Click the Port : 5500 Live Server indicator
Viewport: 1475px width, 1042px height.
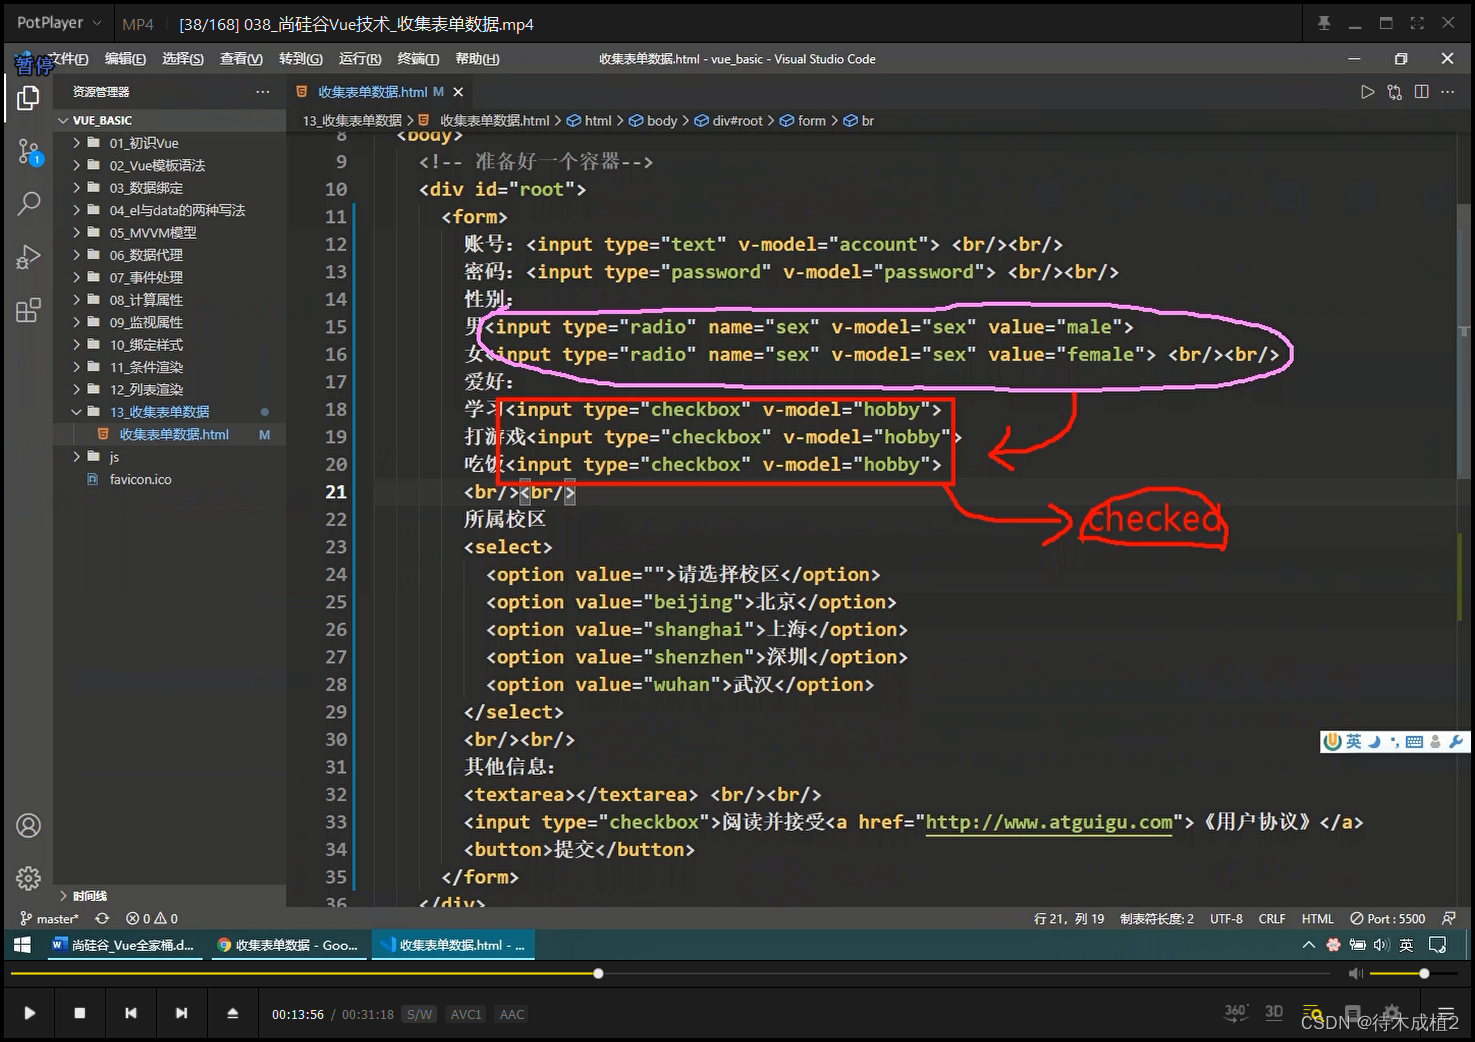point(1387,918)
